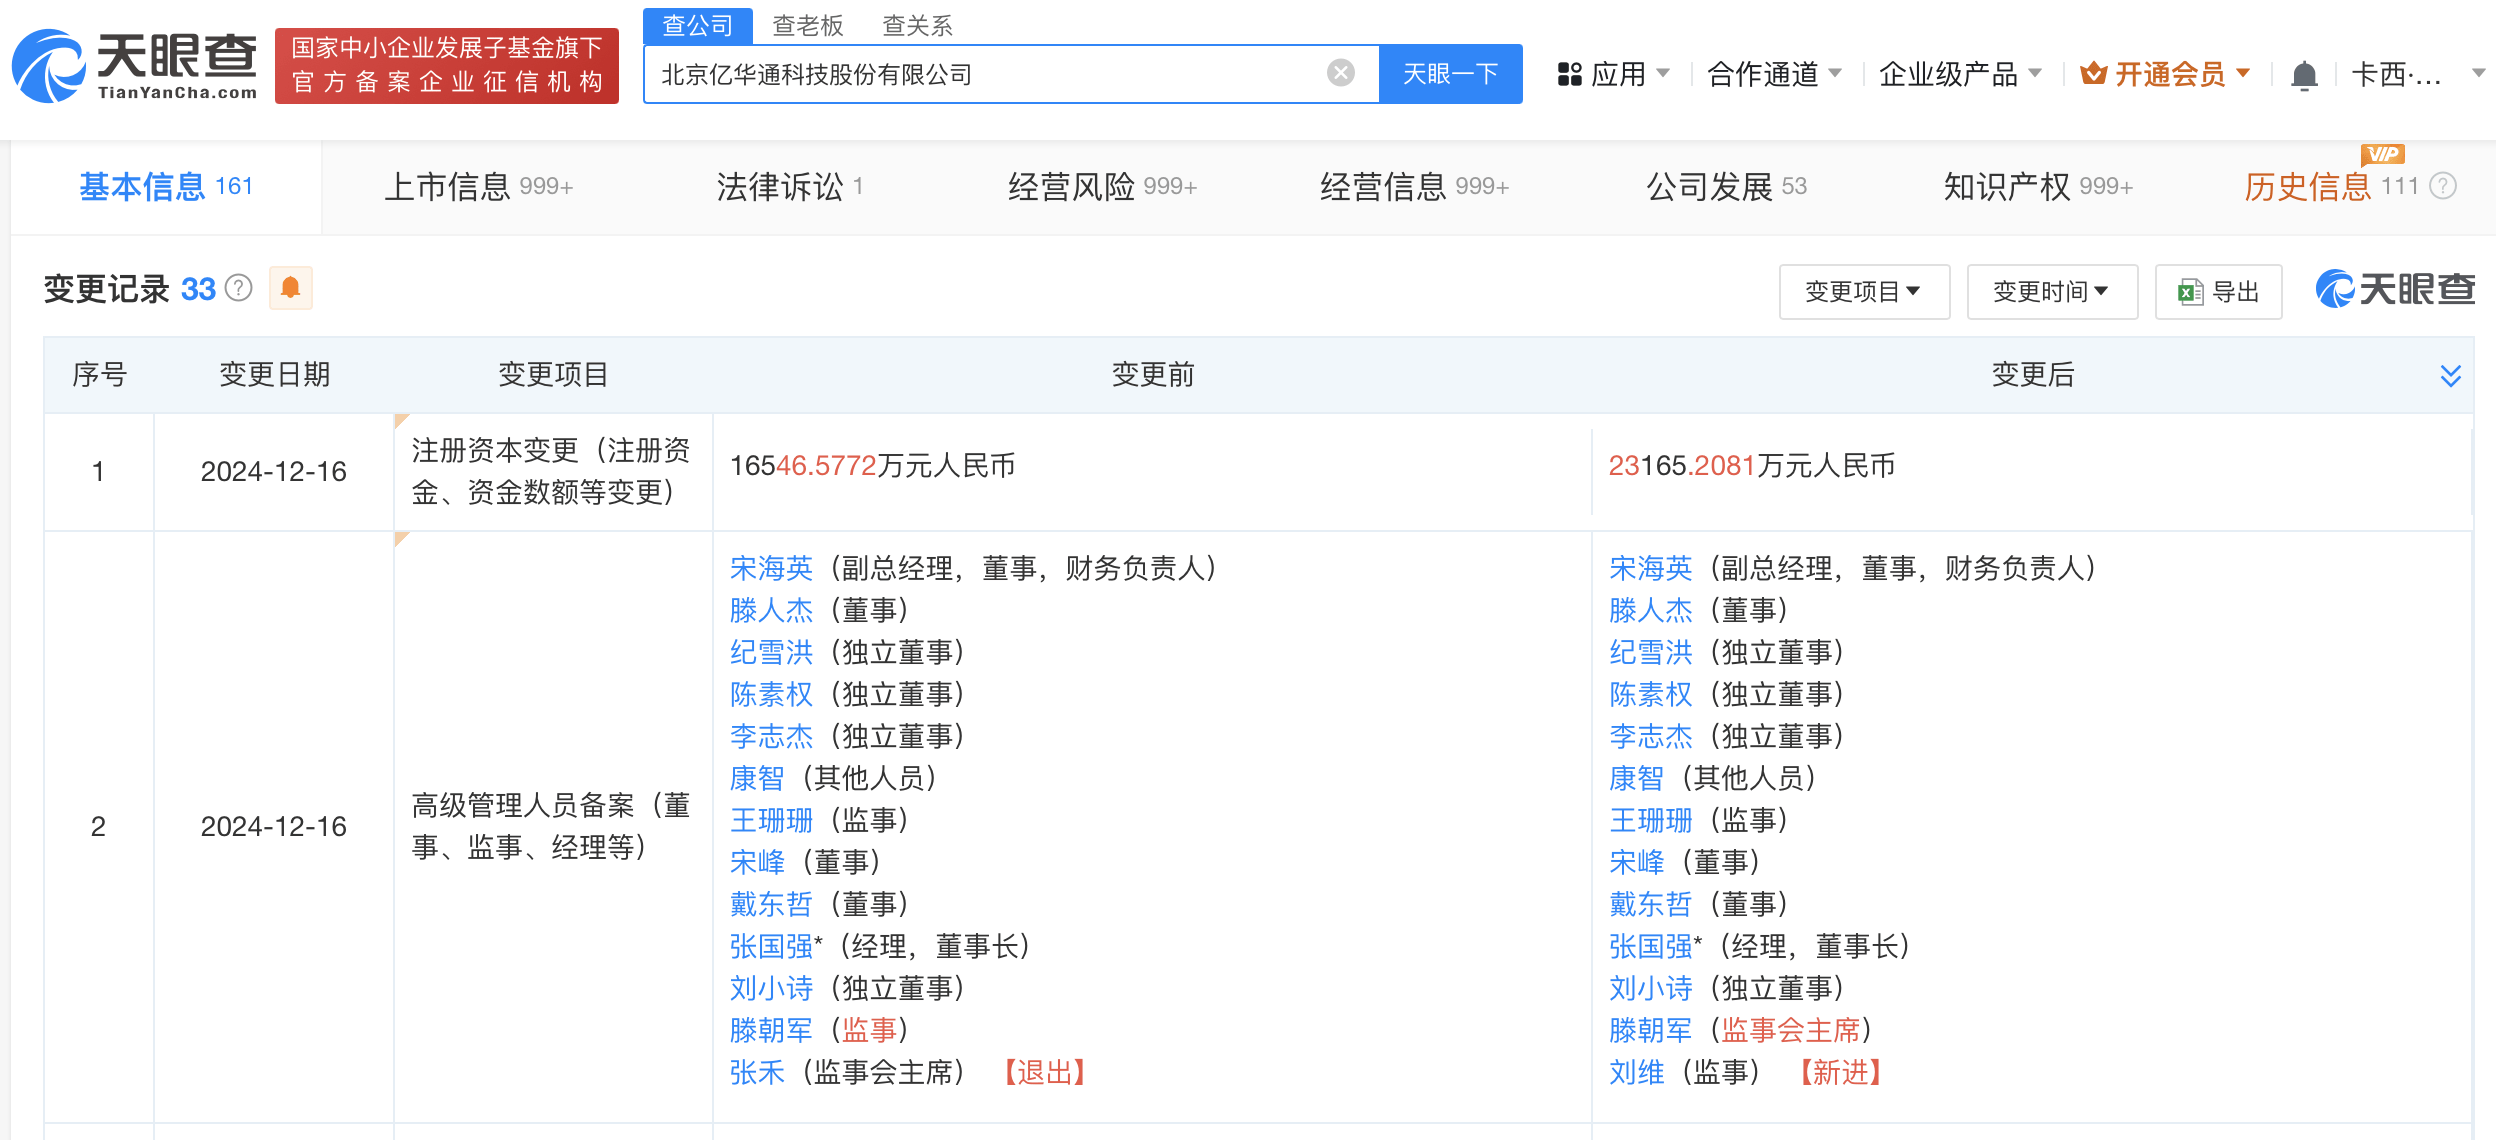Select 查公司 search tab

tap(698, 25)
